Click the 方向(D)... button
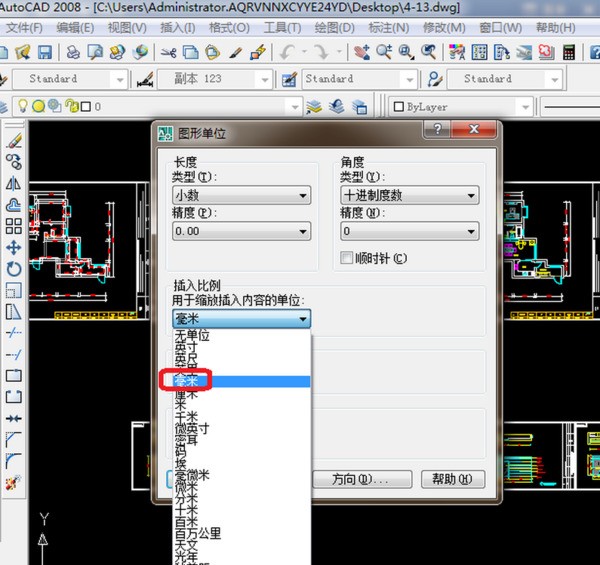Viewport: 600px width, 565px height. [x=360, y=479]
